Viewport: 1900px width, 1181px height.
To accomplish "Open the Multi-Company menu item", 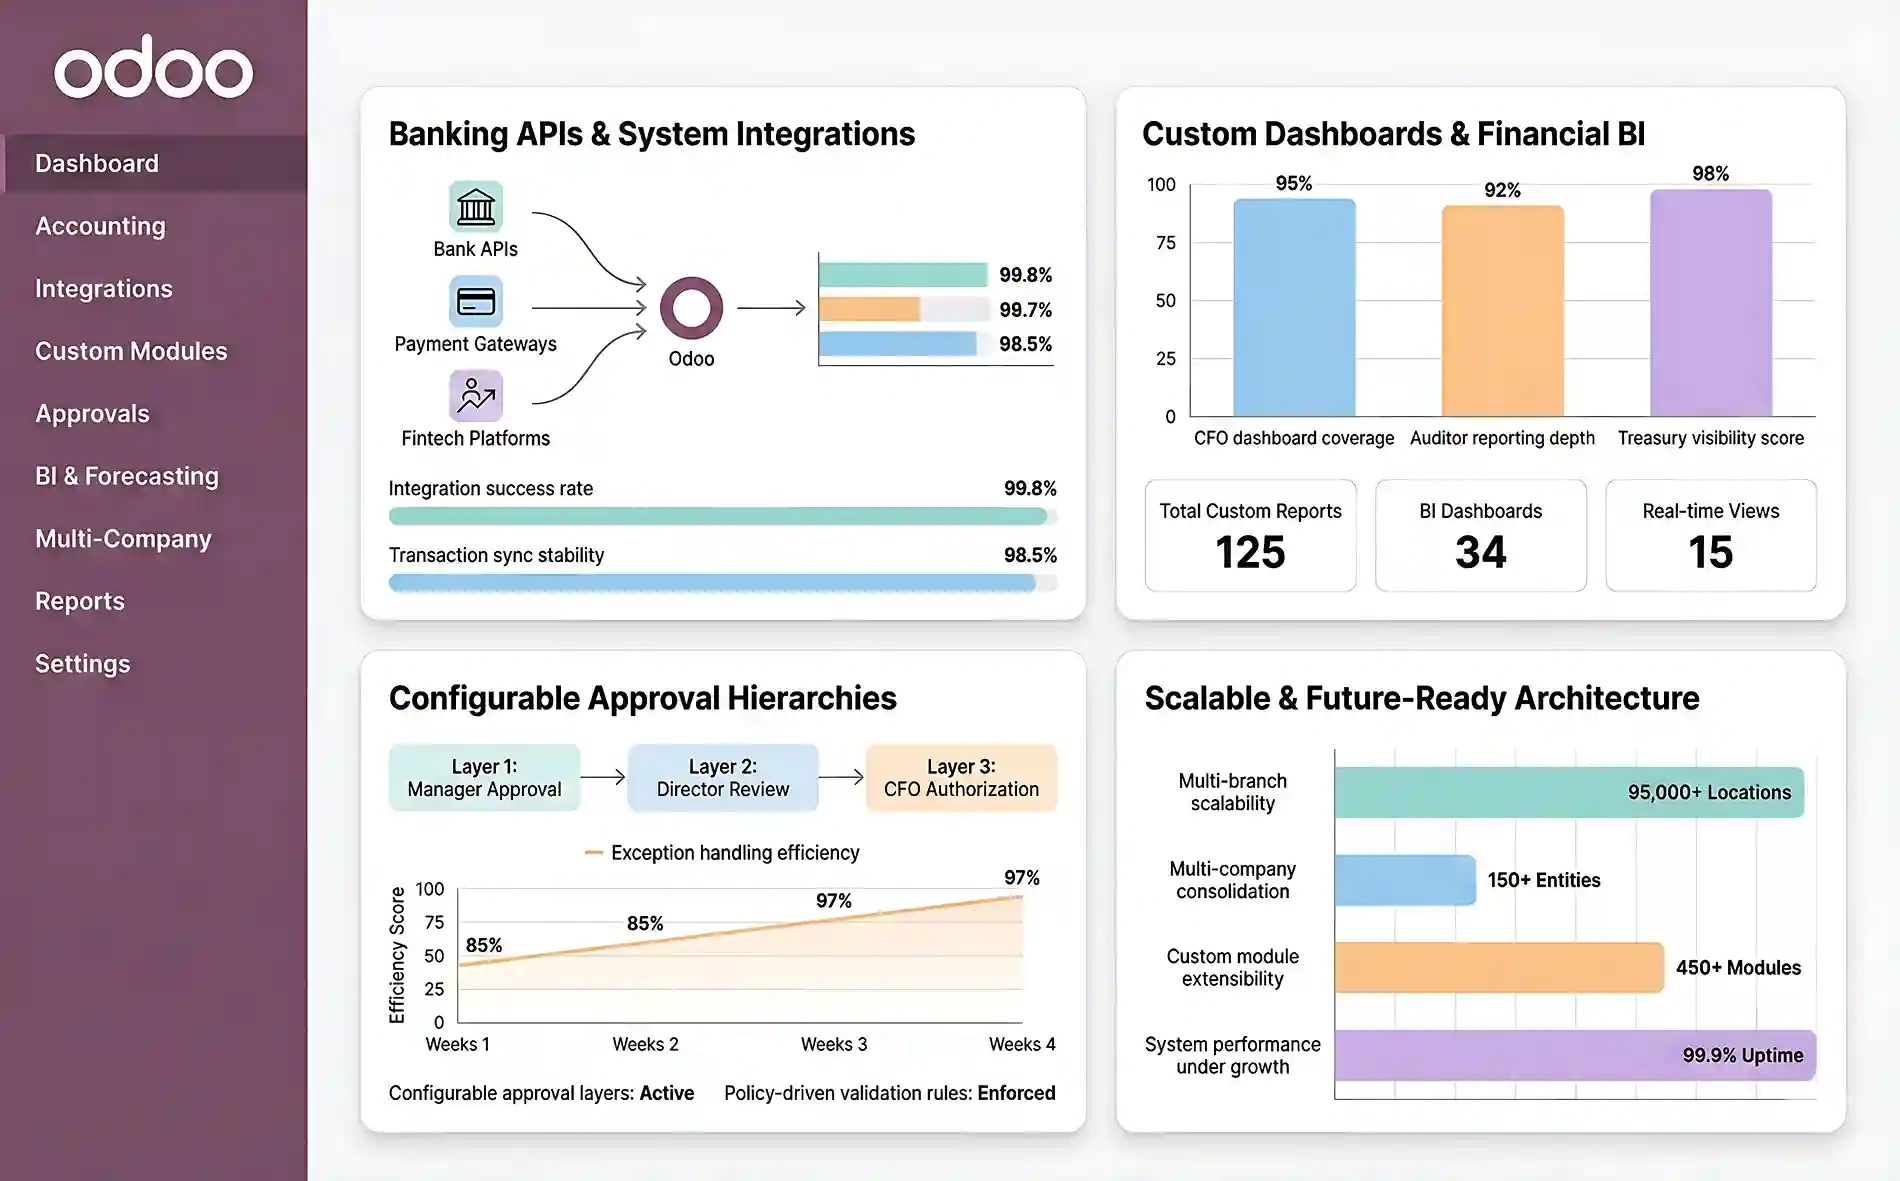I will (123, 539).
